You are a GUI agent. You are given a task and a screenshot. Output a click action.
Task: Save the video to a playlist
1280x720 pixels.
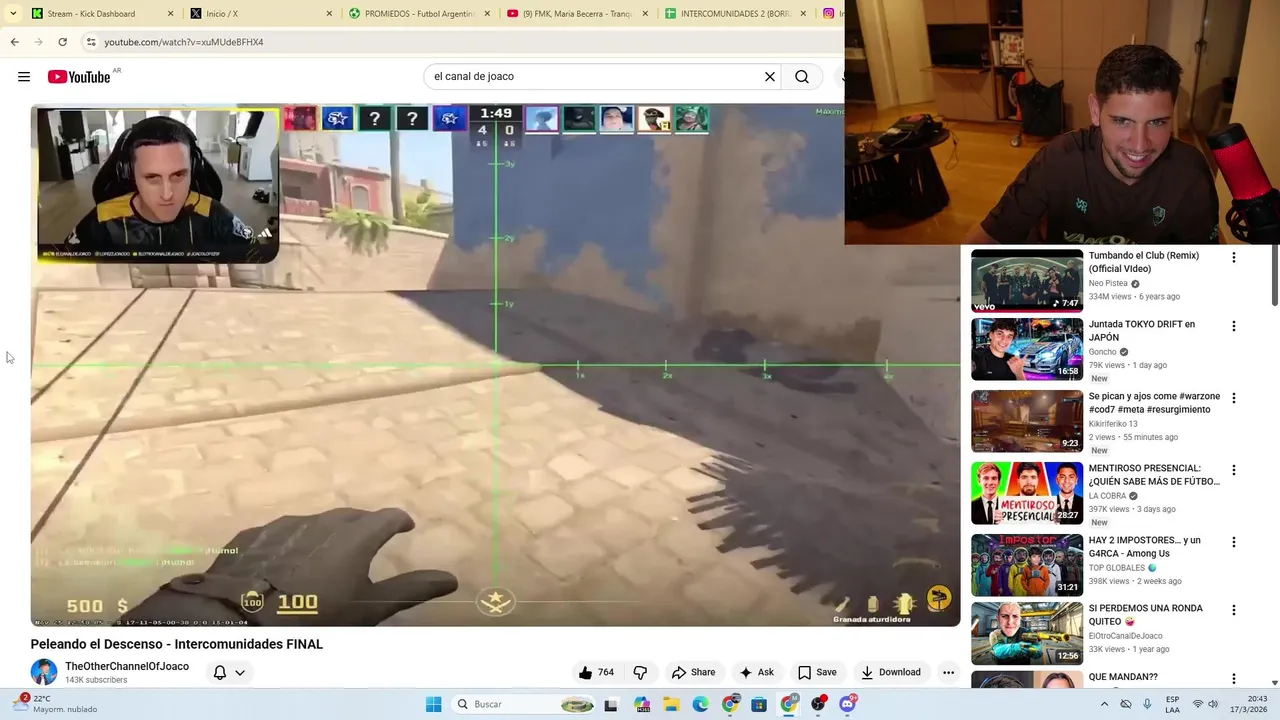[x=817, y=672]
